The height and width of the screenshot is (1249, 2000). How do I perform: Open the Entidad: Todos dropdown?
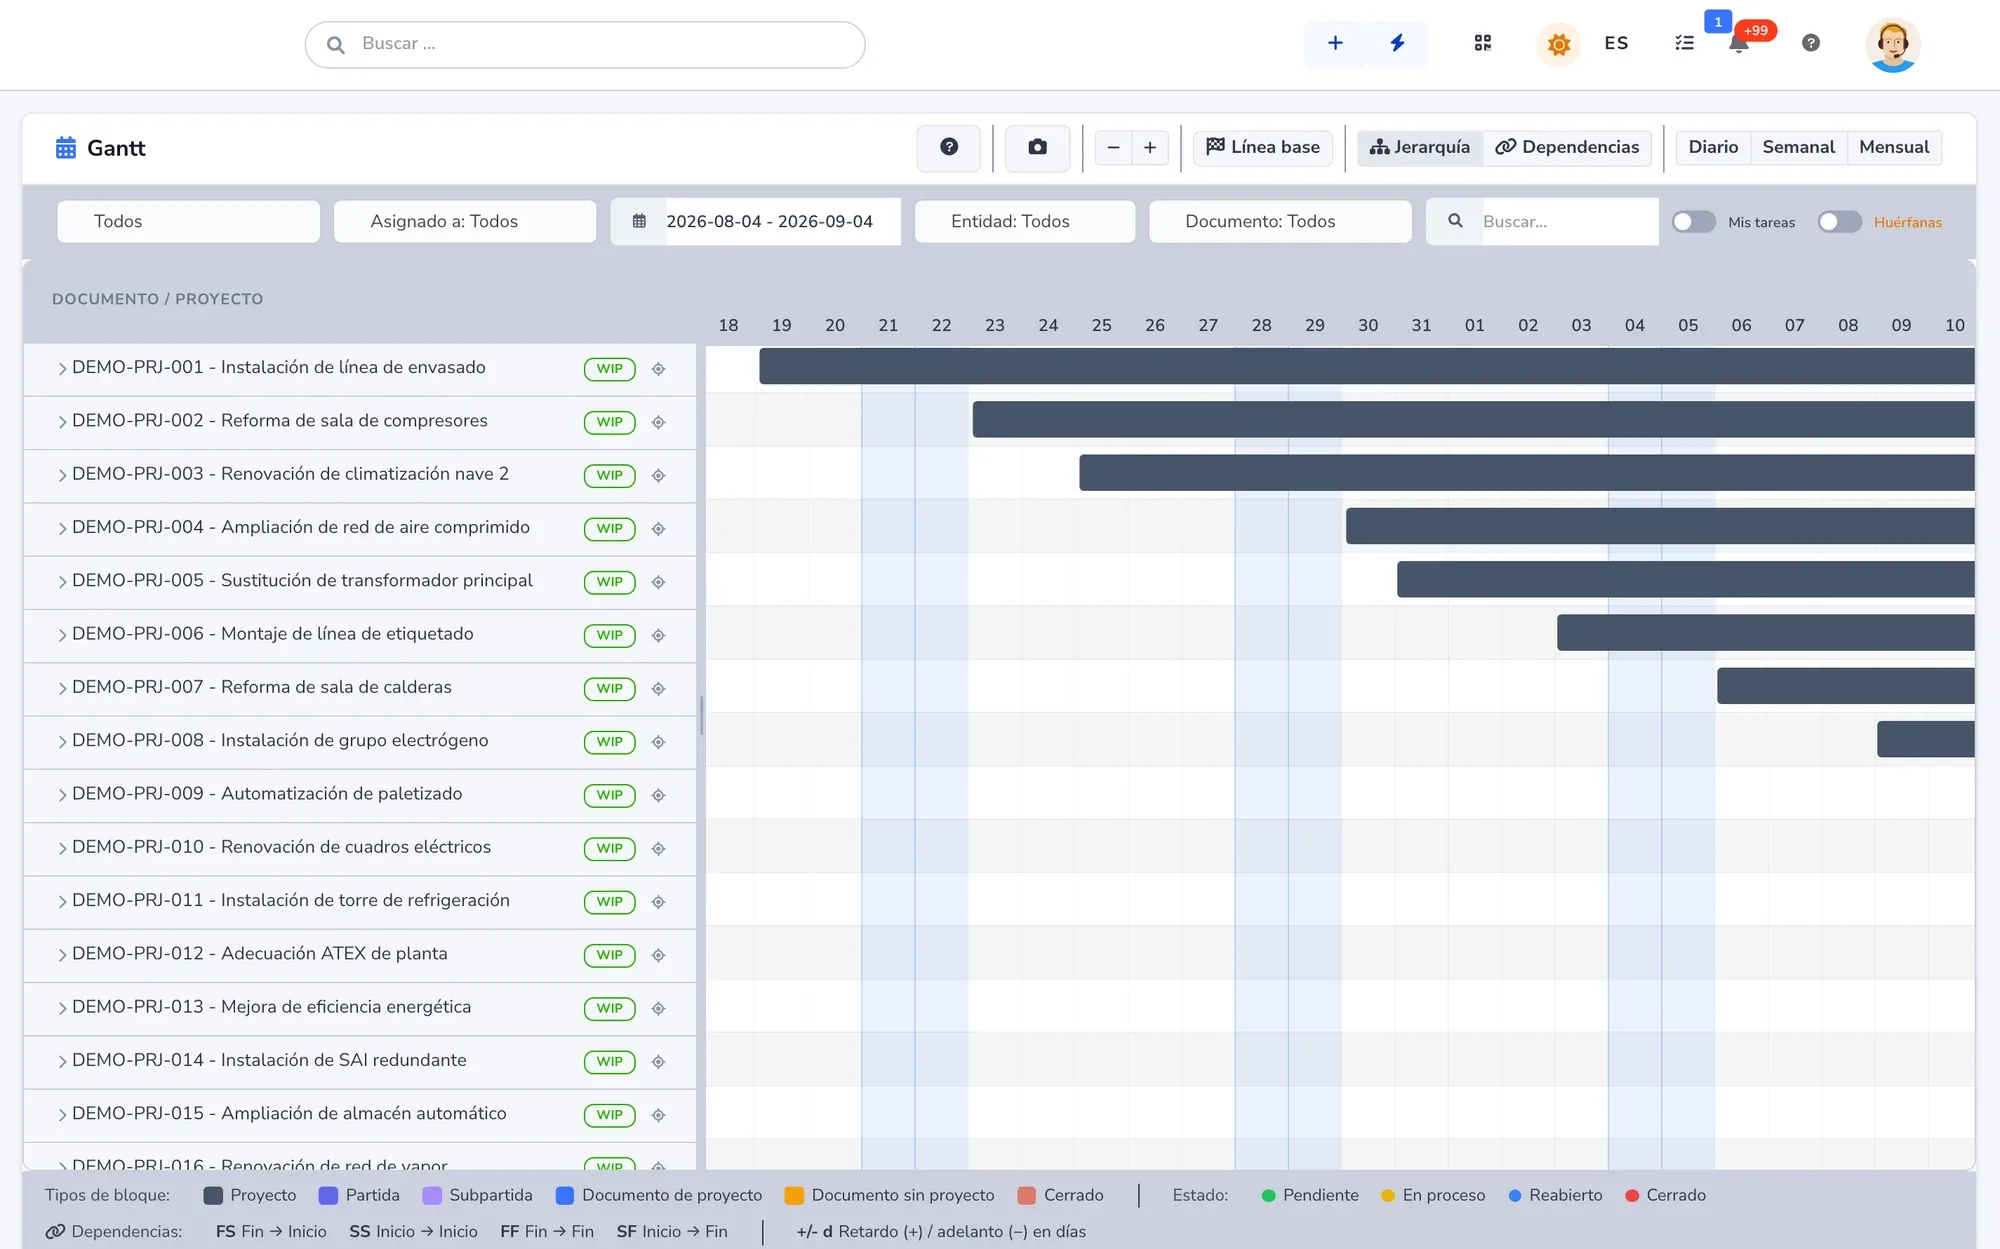pos(1025,221)
